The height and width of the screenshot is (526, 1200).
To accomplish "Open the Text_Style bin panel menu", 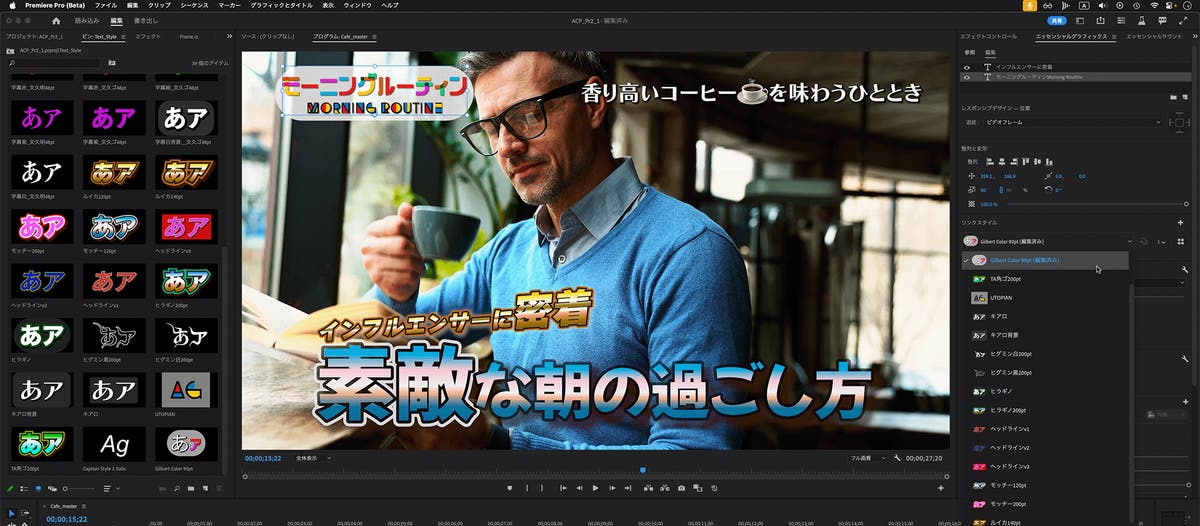I will point(122,36).
